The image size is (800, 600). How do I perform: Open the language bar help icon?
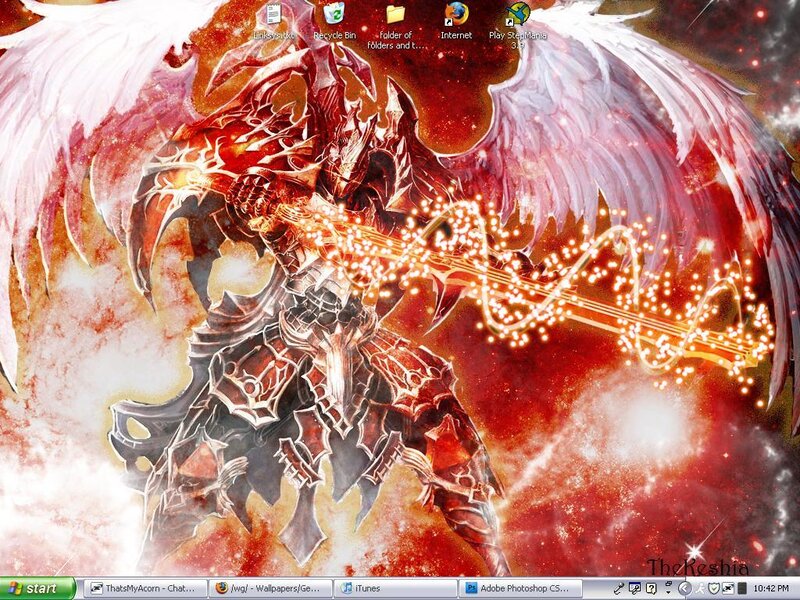652,588
